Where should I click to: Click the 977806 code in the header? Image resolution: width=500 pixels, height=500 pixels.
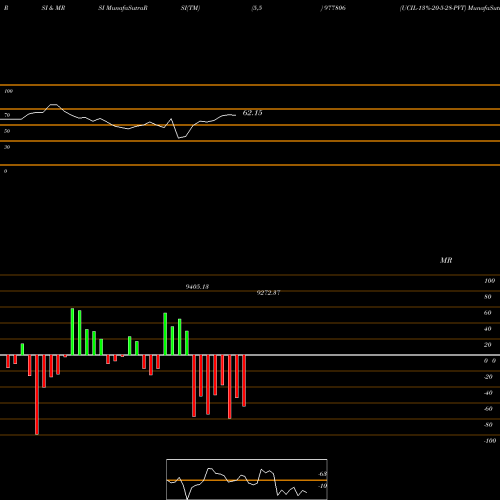click(334, 8)
